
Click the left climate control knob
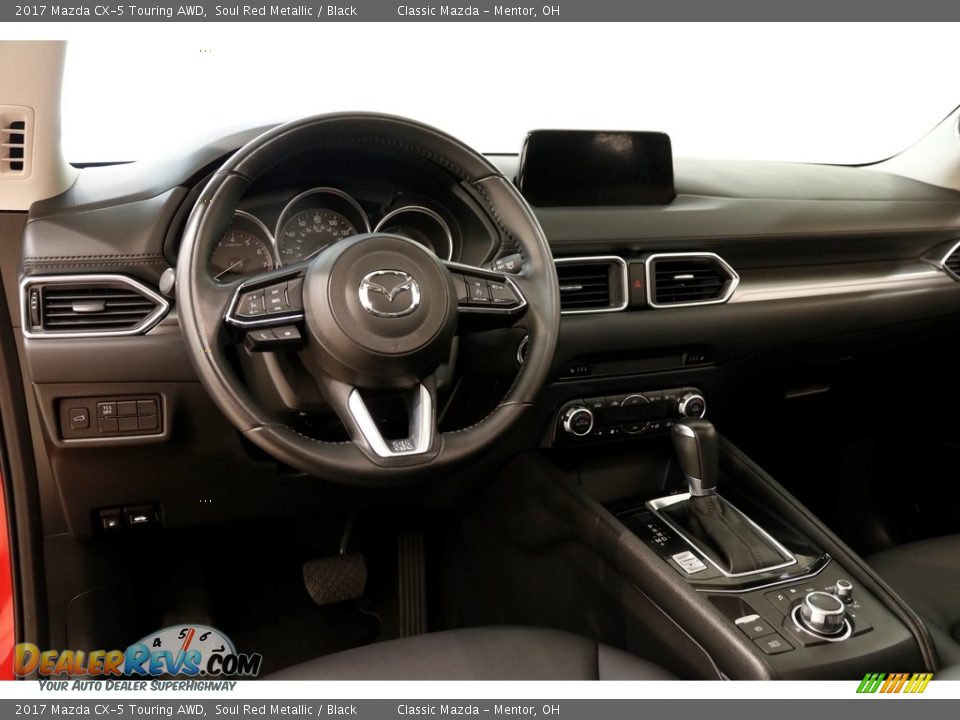[x=578, y=421]
